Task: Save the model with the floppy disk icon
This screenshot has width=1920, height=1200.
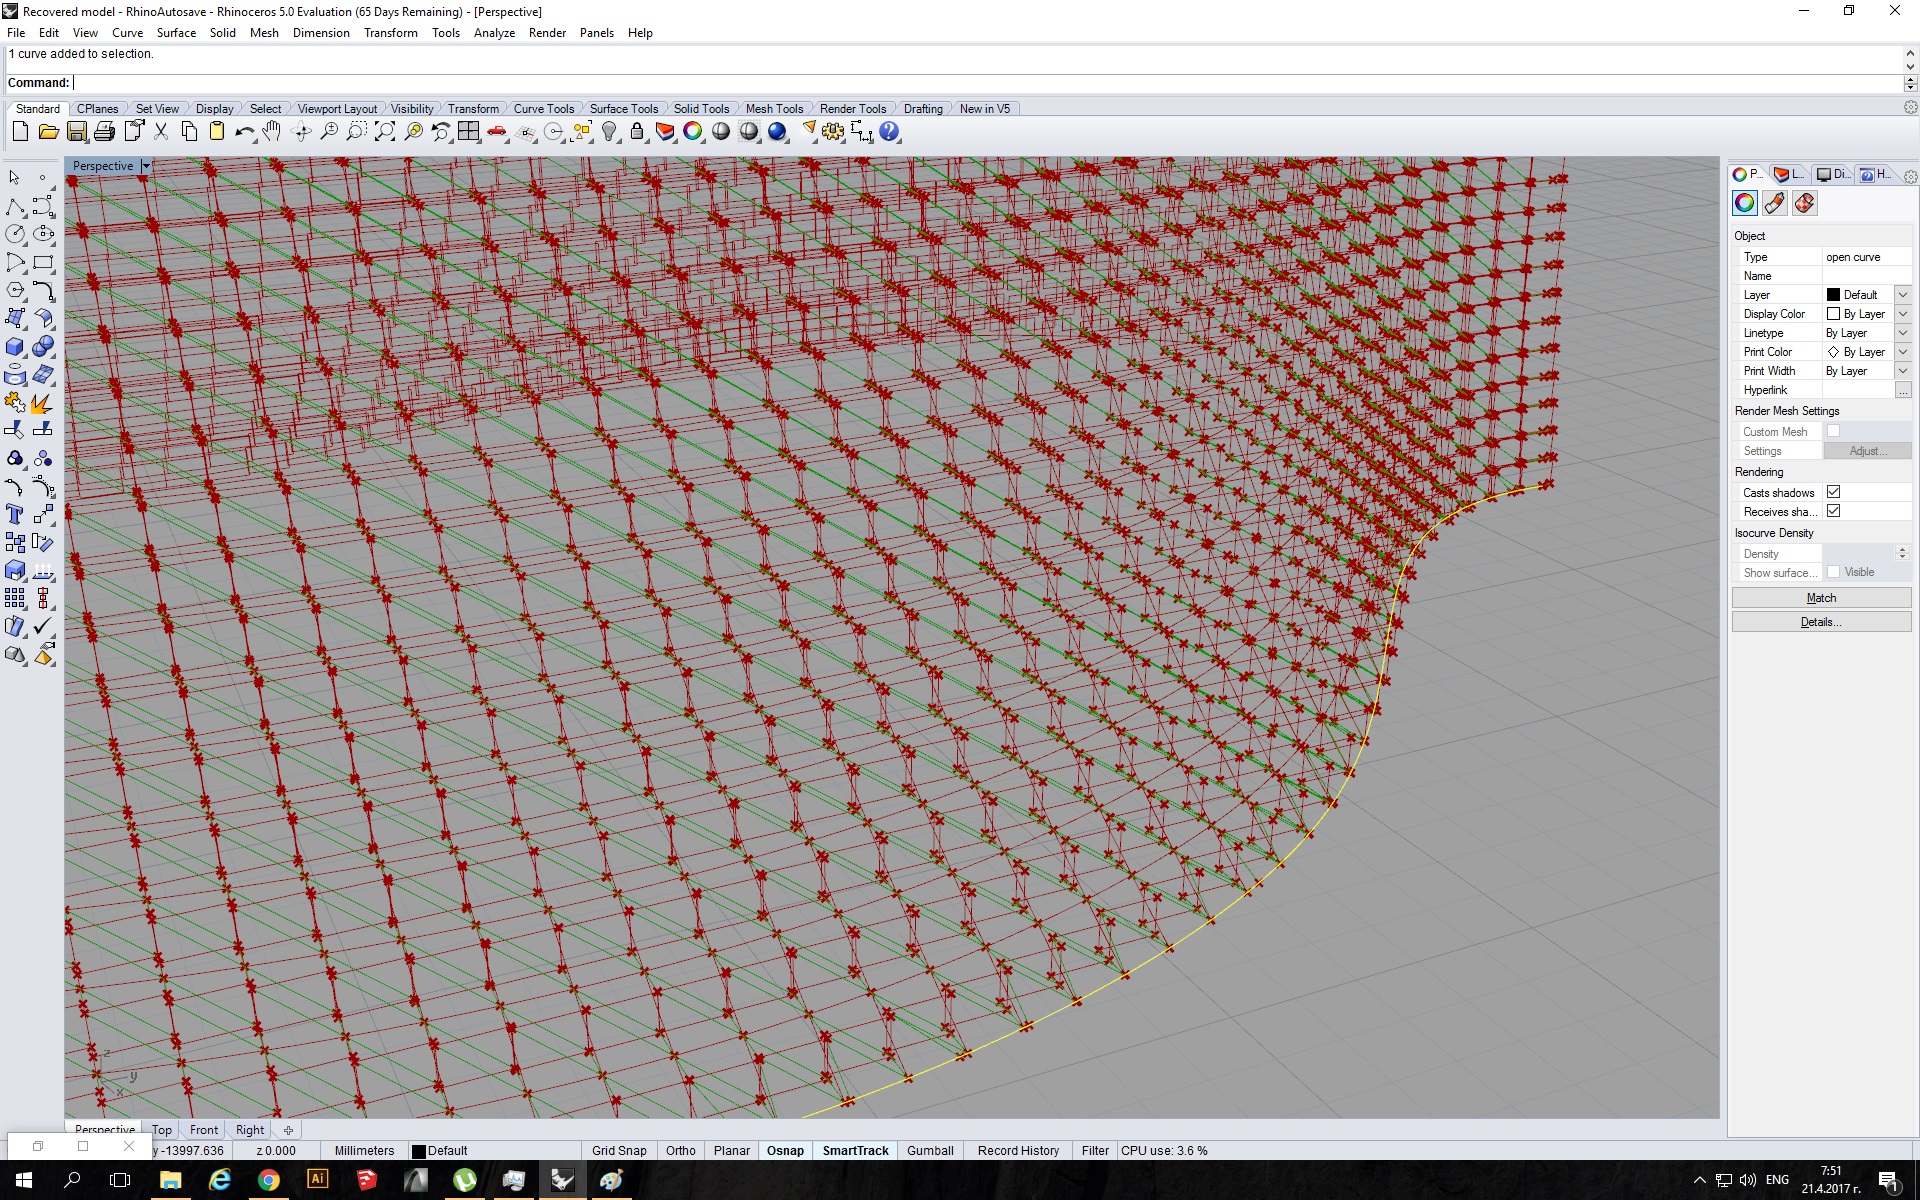Action: click(x=76, y=131)
